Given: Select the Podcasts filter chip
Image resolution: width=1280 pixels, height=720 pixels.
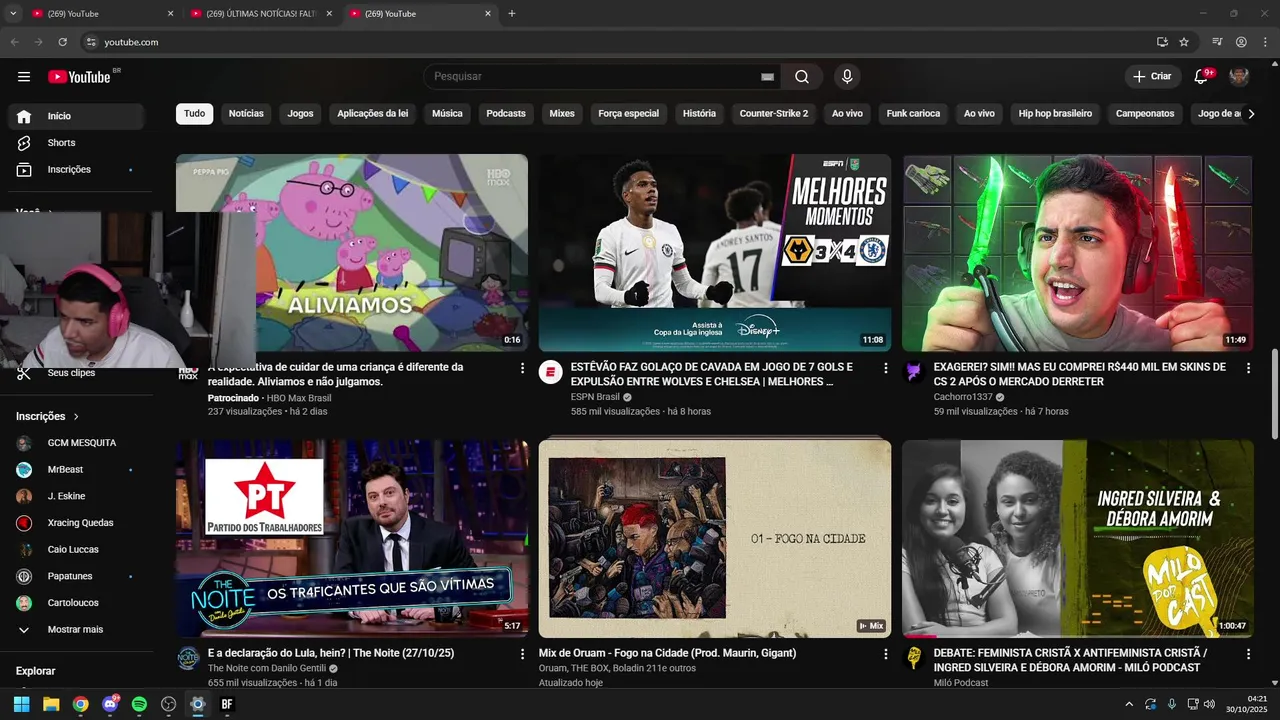Looking at the screenshot, I should tap(506, 114).
